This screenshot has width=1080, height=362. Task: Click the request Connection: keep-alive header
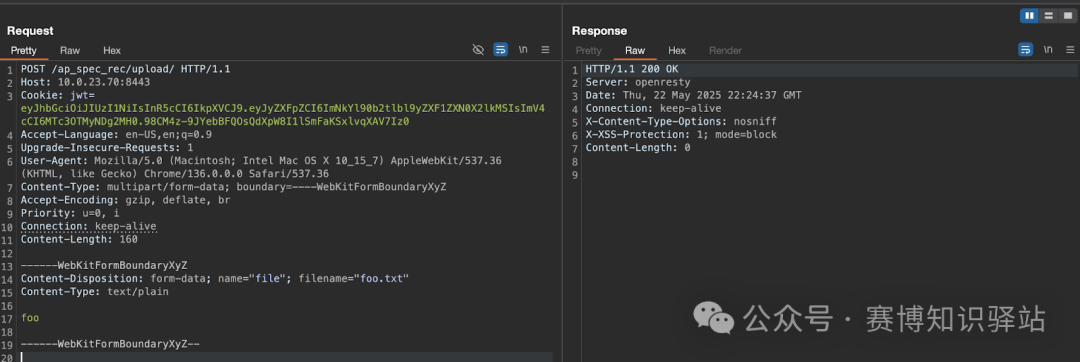click(x=88, y=226)
